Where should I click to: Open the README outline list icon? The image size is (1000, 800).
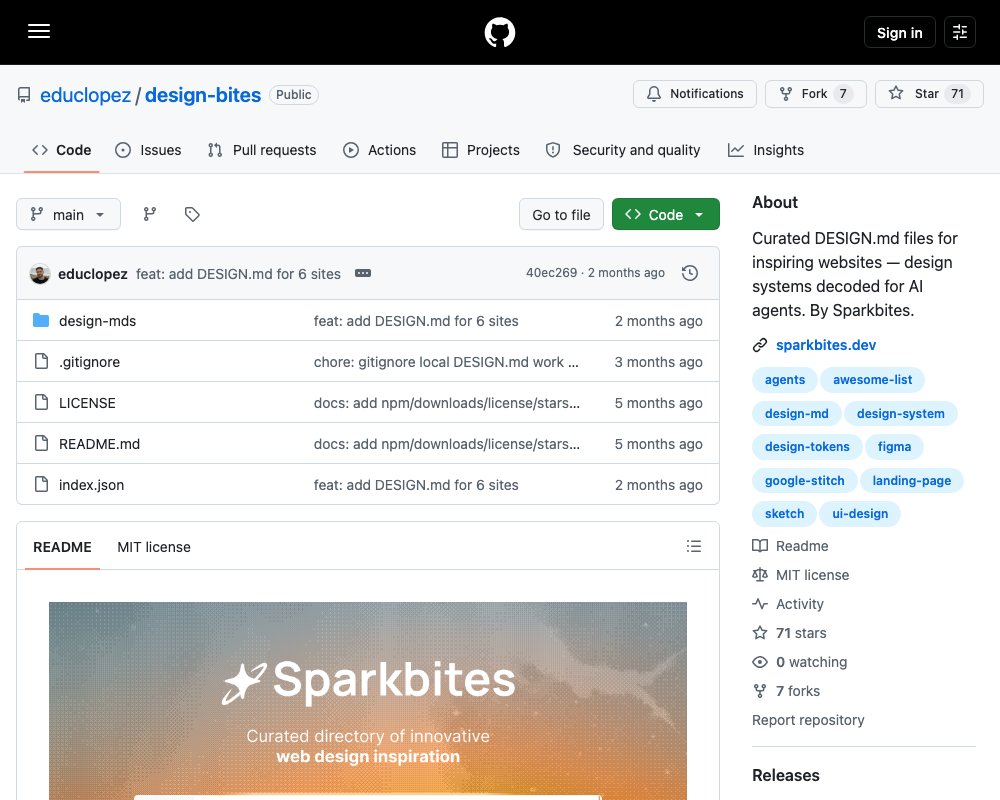[x=694, y=546]
